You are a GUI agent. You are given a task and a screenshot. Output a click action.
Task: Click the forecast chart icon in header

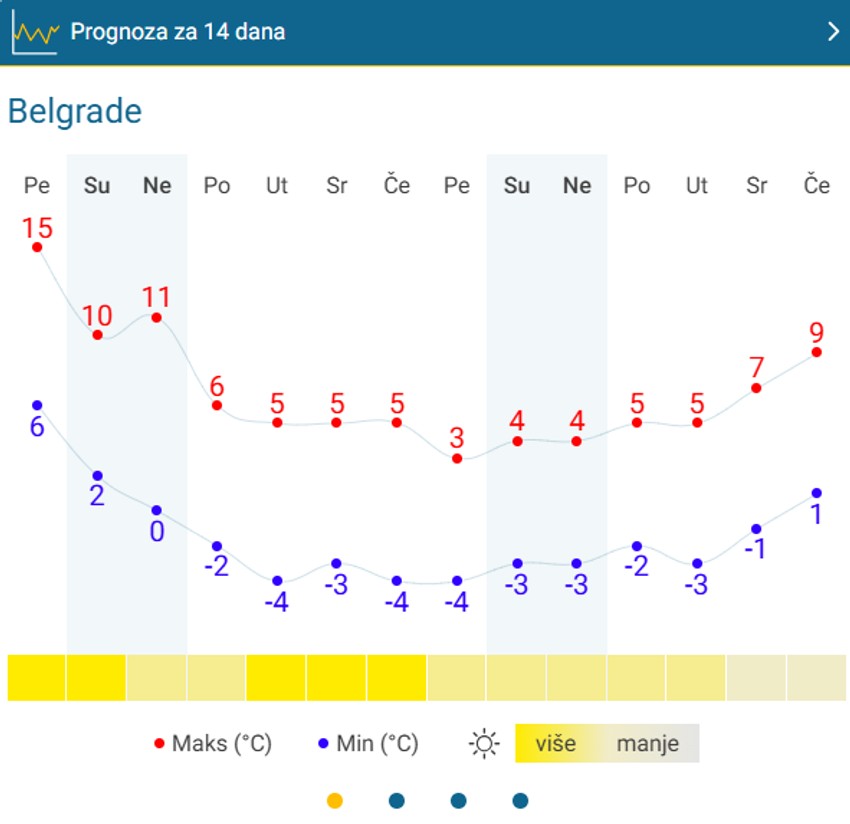tap(34, 32)
